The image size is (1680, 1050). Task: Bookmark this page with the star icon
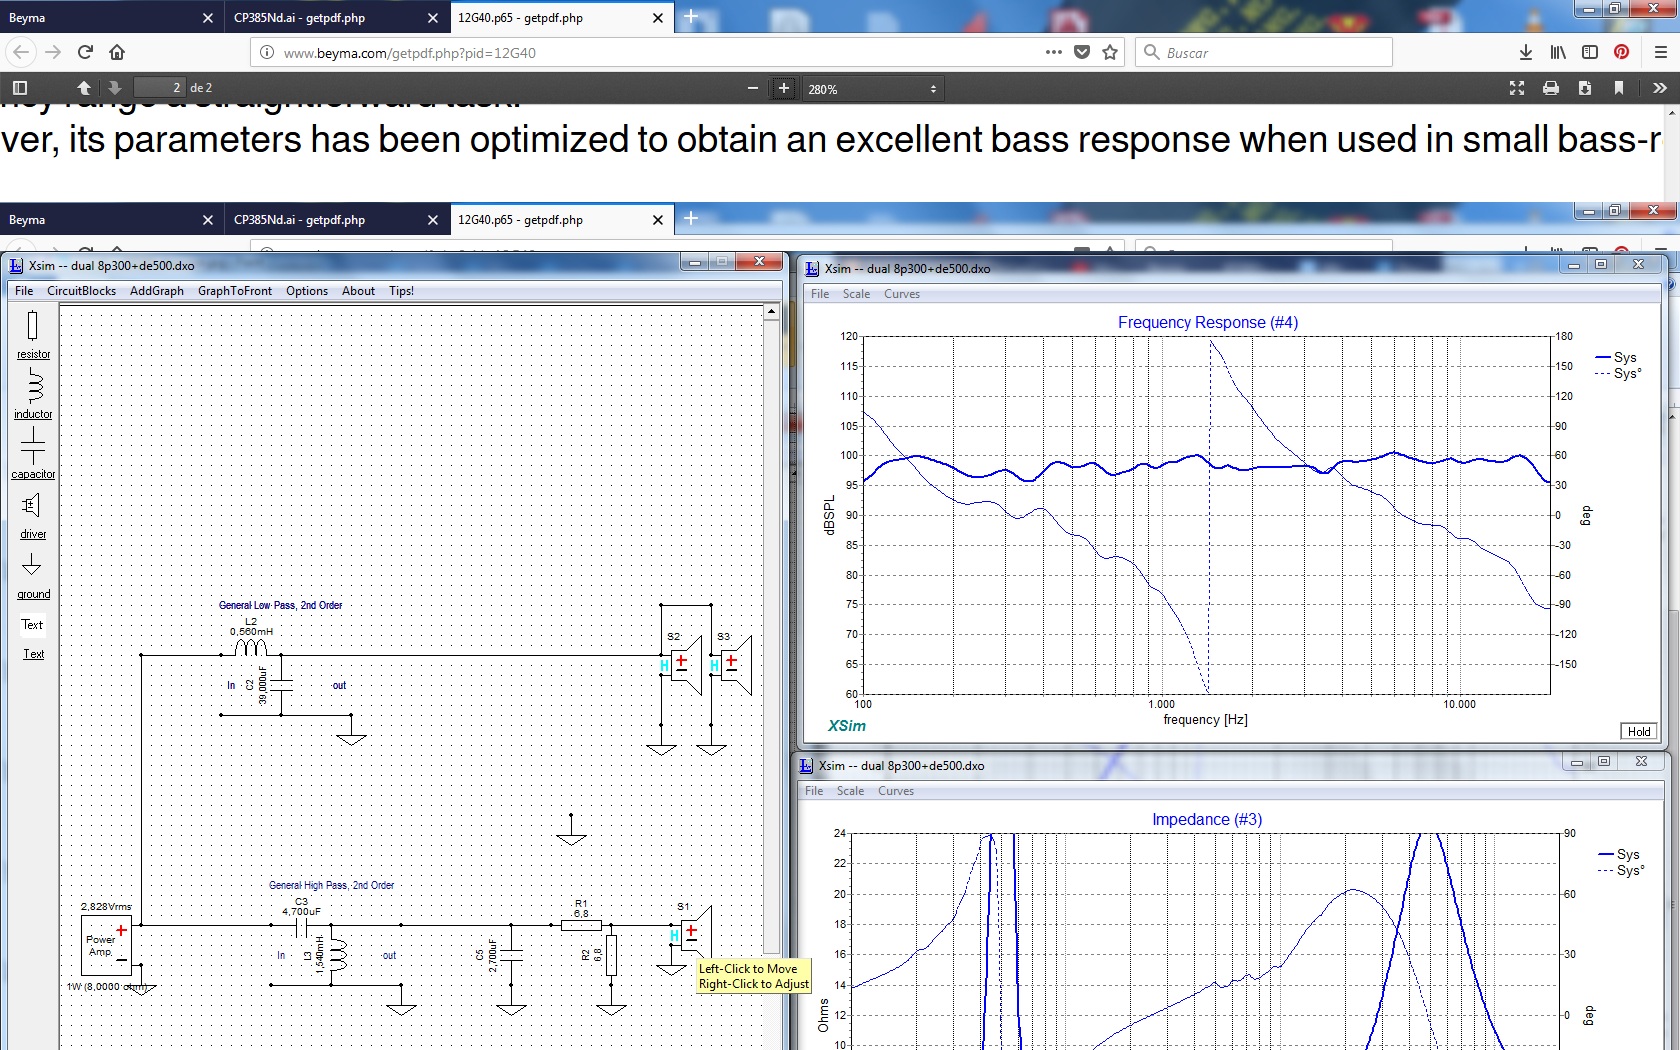point(1110,52)
